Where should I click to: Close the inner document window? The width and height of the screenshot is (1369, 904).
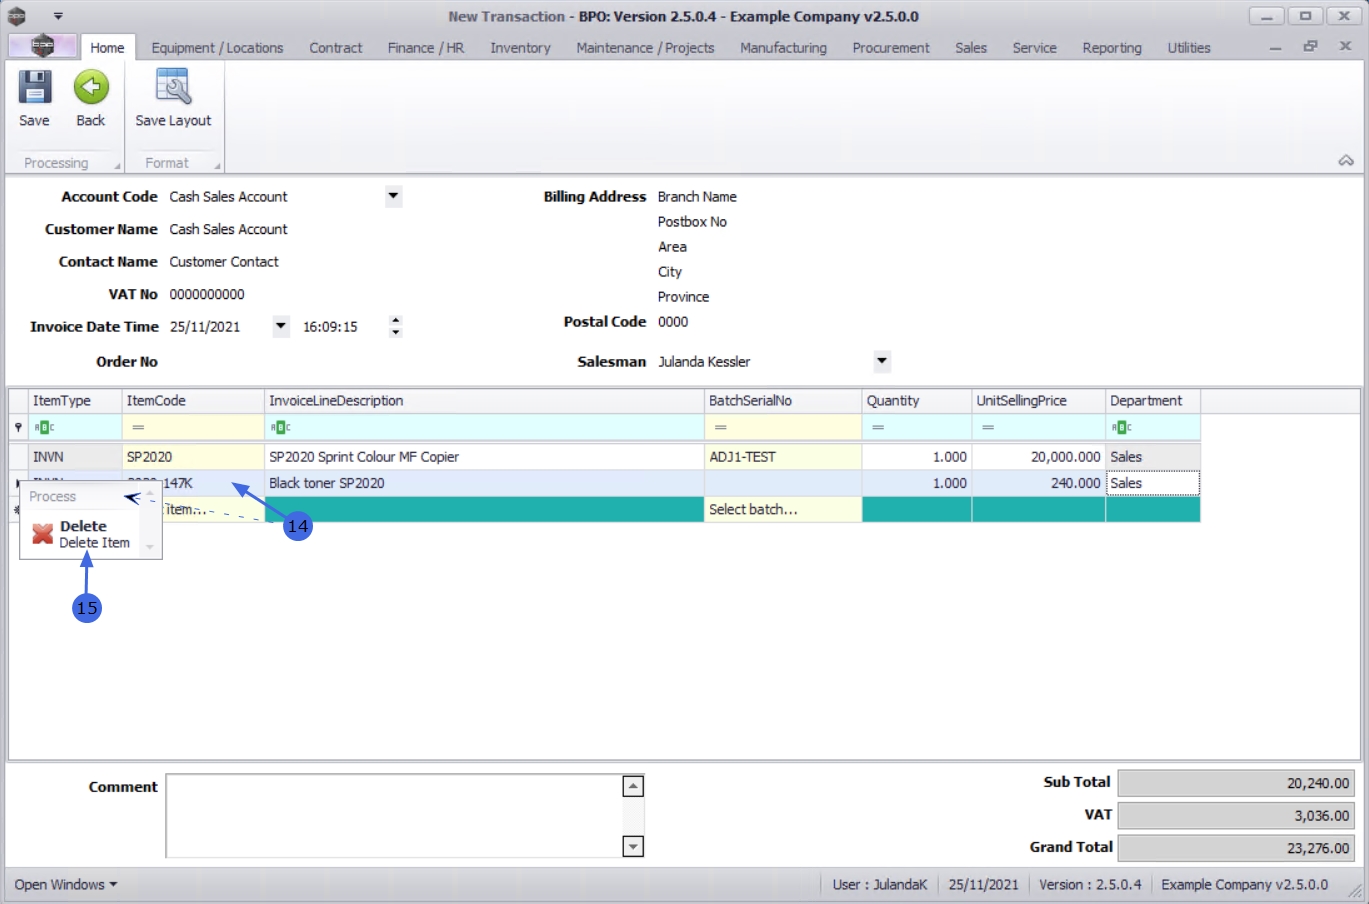point(1346,47)
